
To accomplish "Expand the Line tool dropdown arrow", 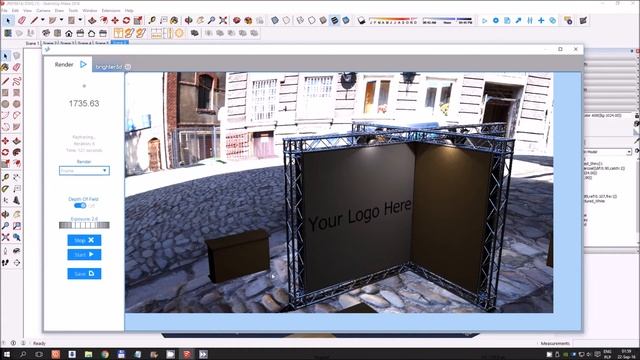I will pos(42,20).
